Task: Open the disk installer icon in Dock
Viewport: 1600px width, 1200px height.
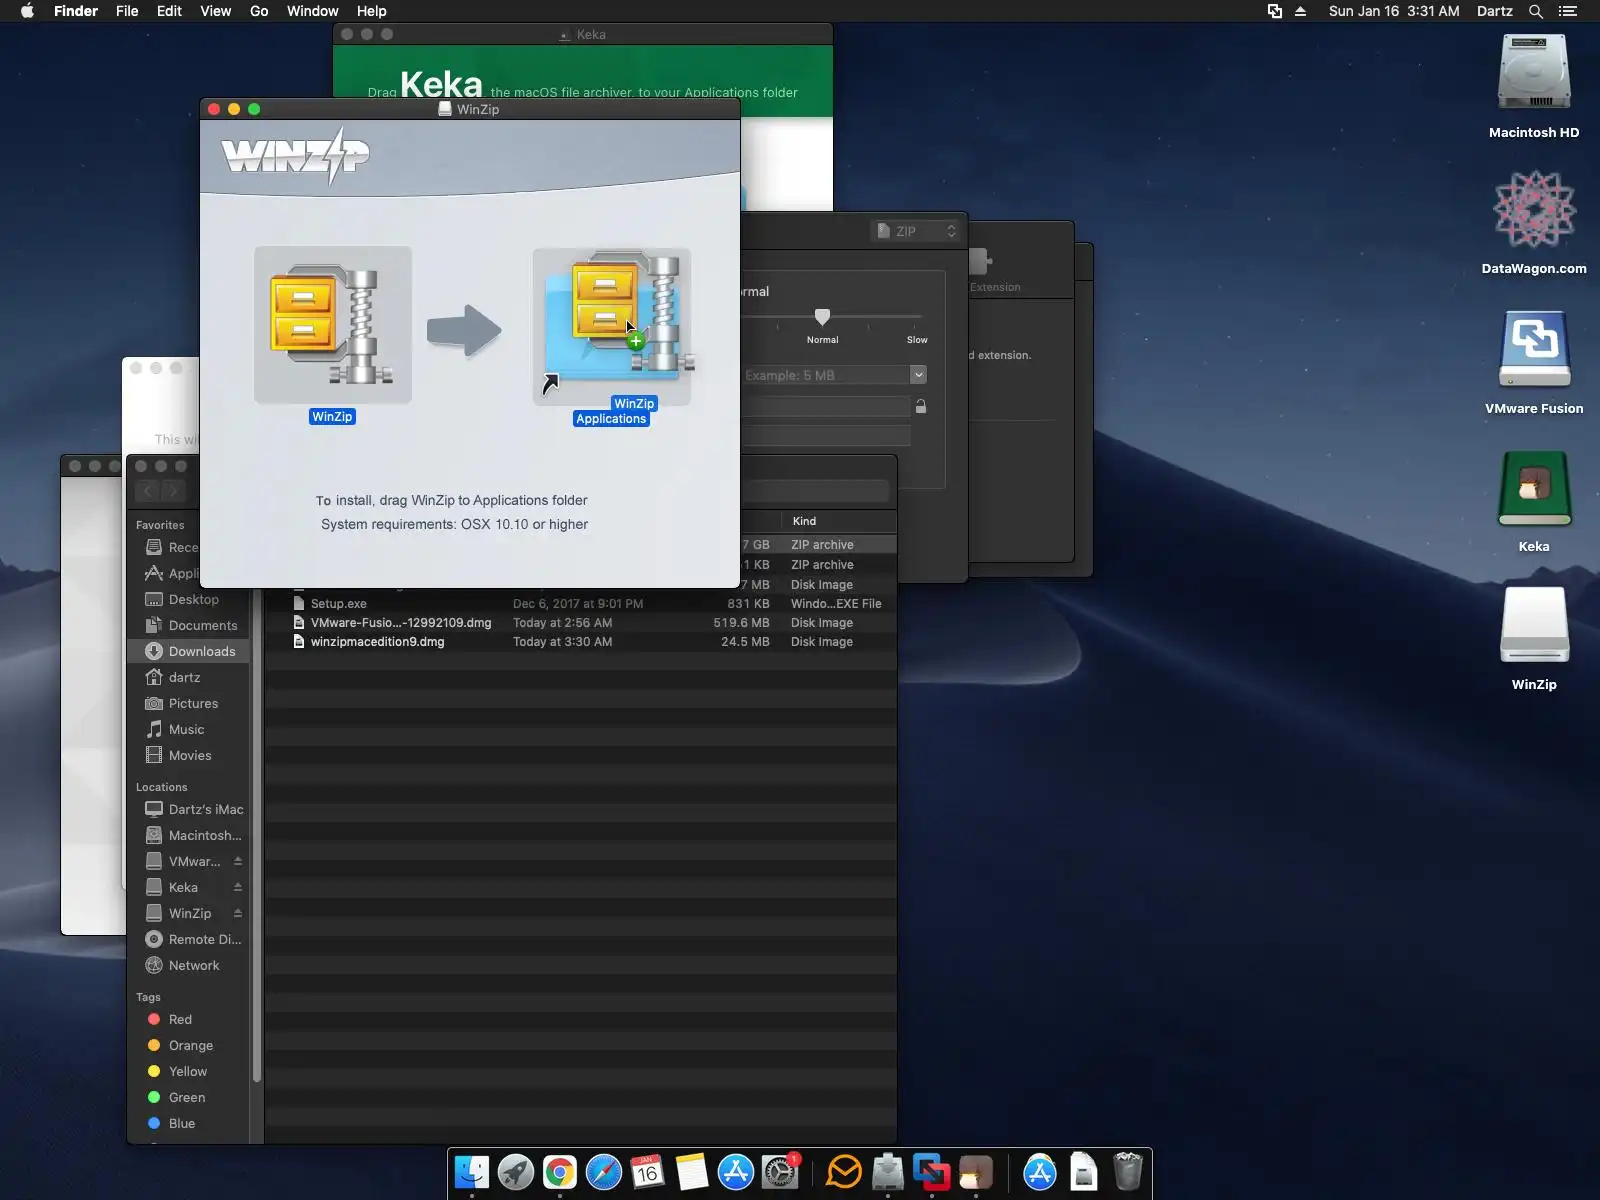Action: 888,1172
